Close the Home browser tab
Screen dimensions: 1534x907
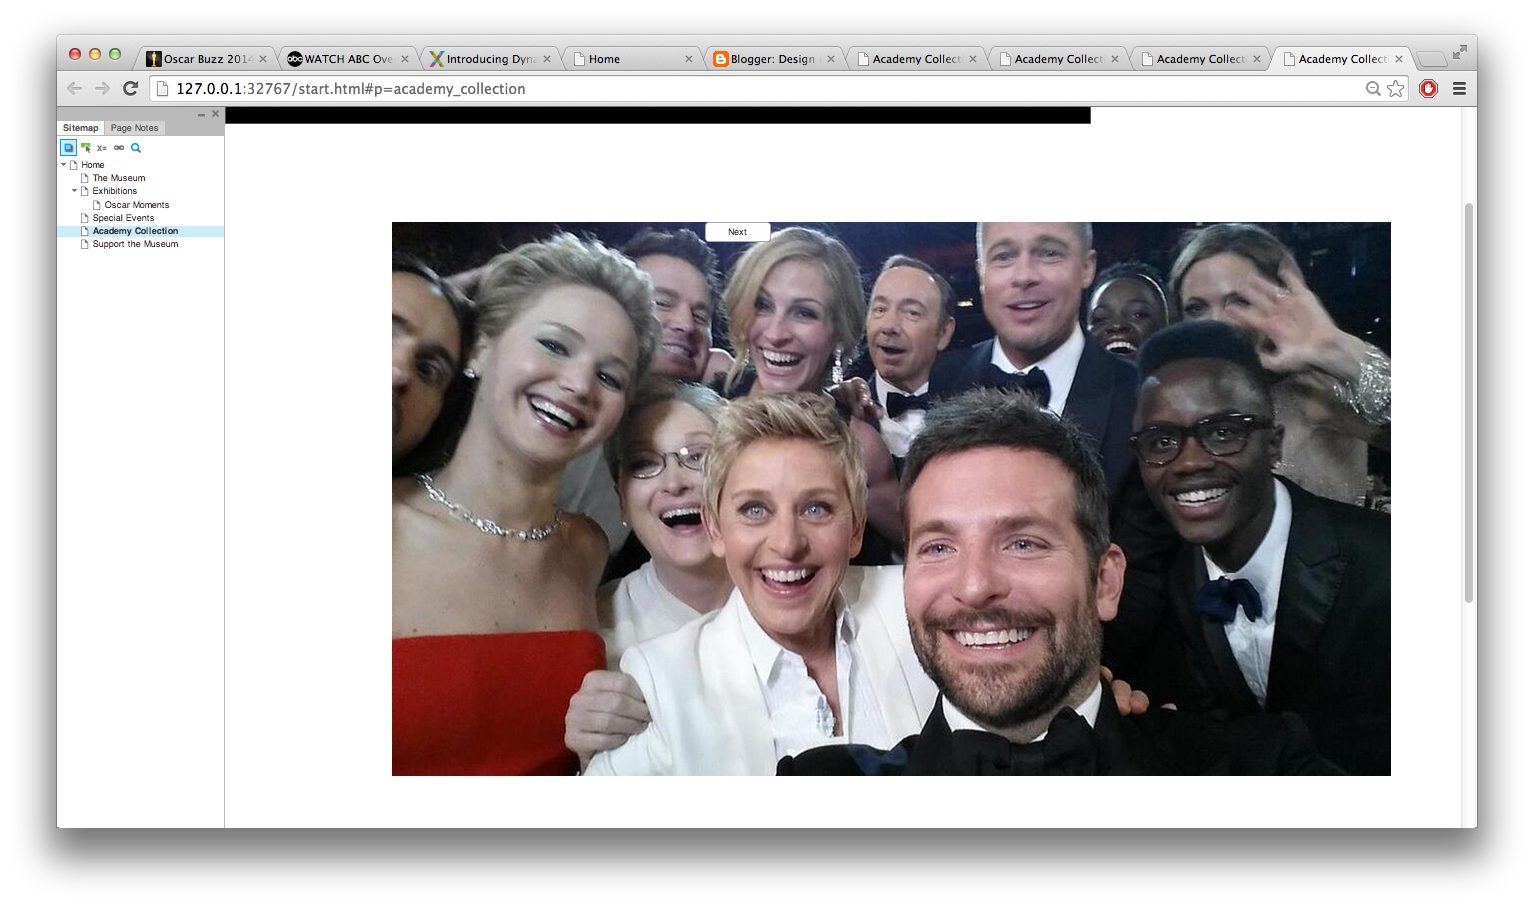point(689,59)
